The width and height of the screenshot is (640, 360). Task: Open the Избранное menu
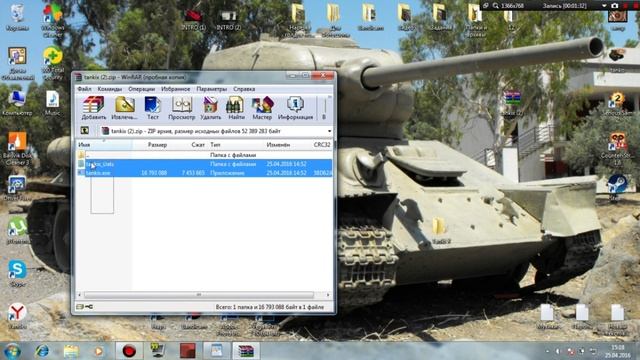[176, 89]
